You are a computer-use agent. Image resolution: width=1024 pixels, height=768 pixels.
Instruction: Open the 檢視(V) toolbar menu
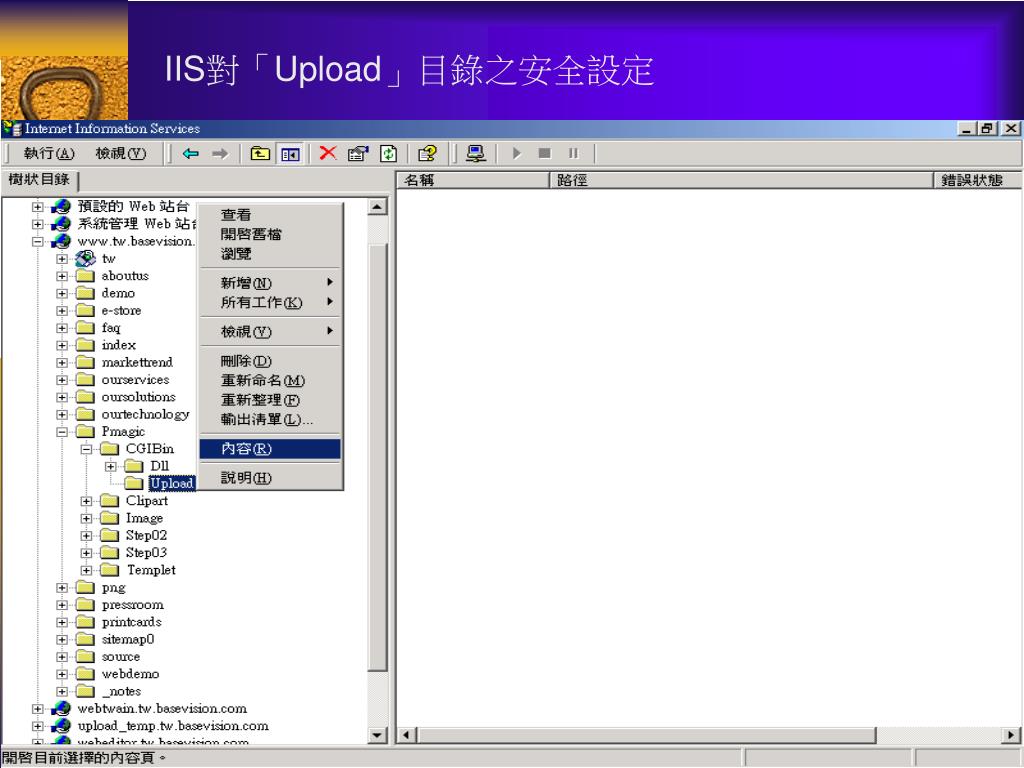121,153
